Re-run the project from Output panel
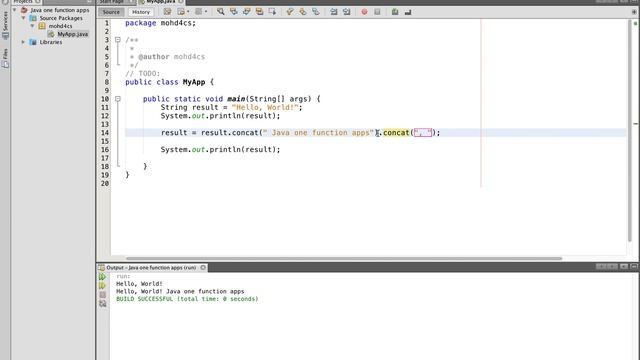Viewport: 640px width, 360px height. tap(102, 277)
